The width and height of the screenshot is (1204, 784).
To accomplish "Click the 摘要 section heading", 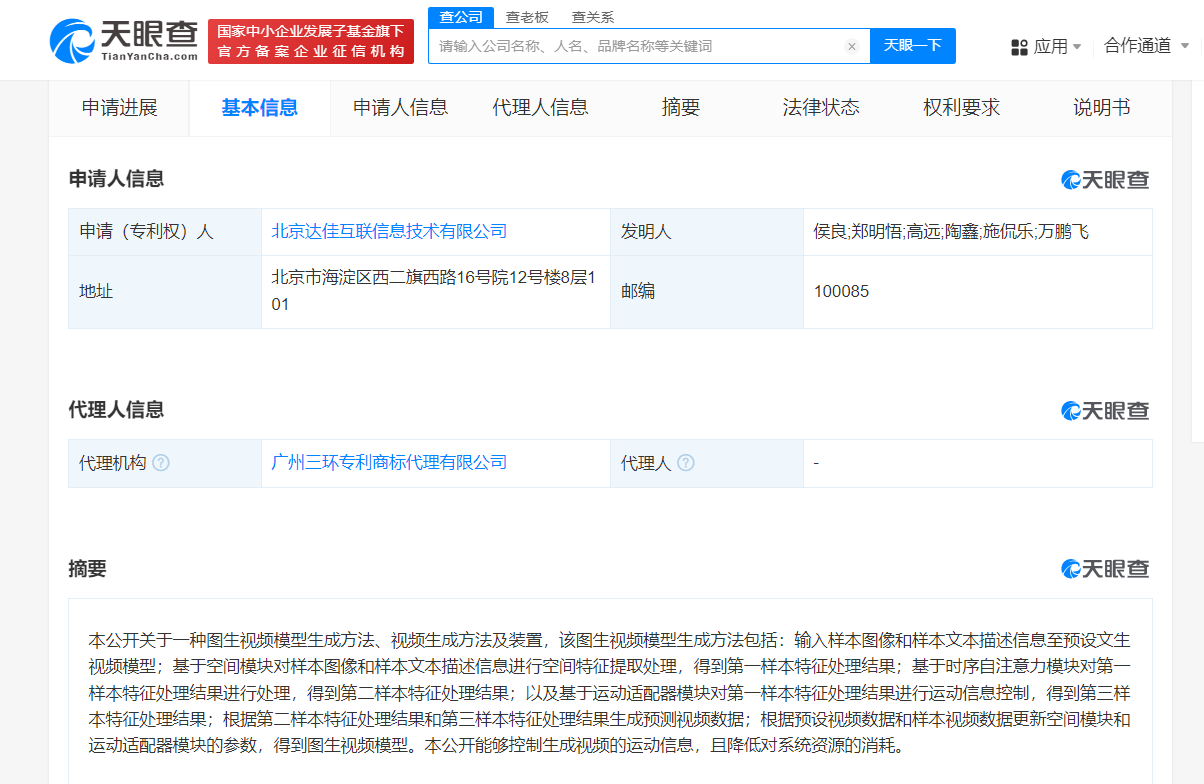I will pos(87,570).
